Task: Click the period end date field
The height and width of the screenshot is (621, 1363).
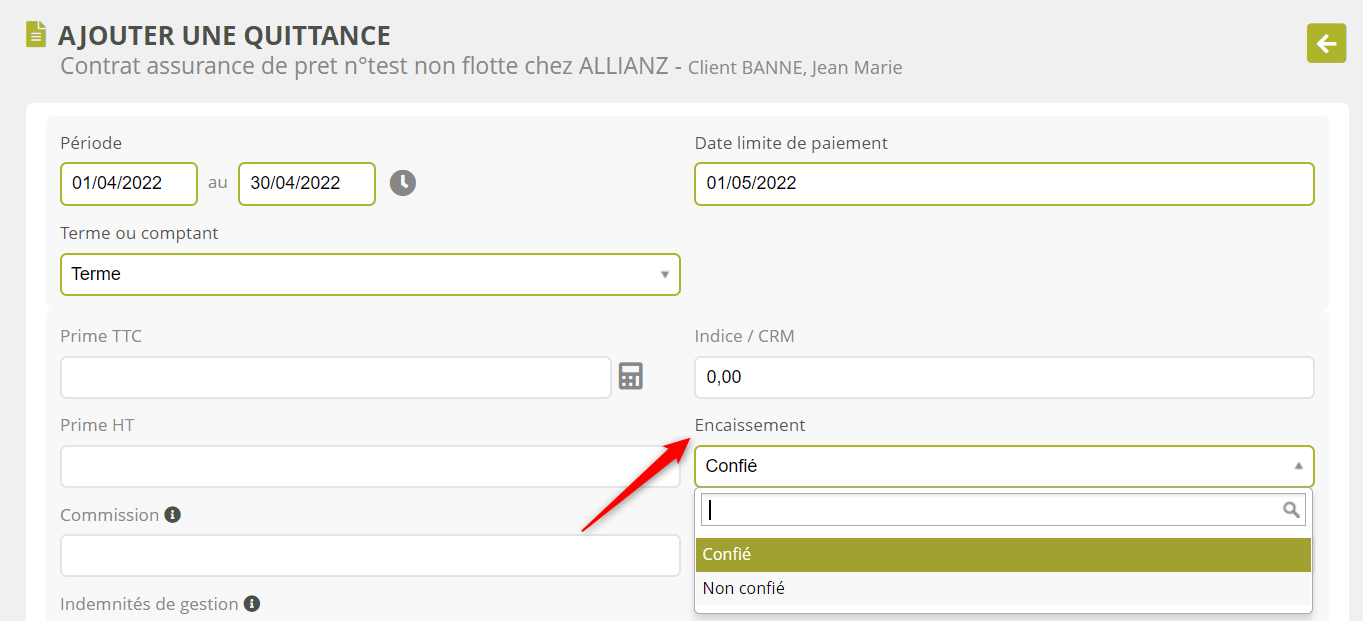Action: [x=307, y=183]
